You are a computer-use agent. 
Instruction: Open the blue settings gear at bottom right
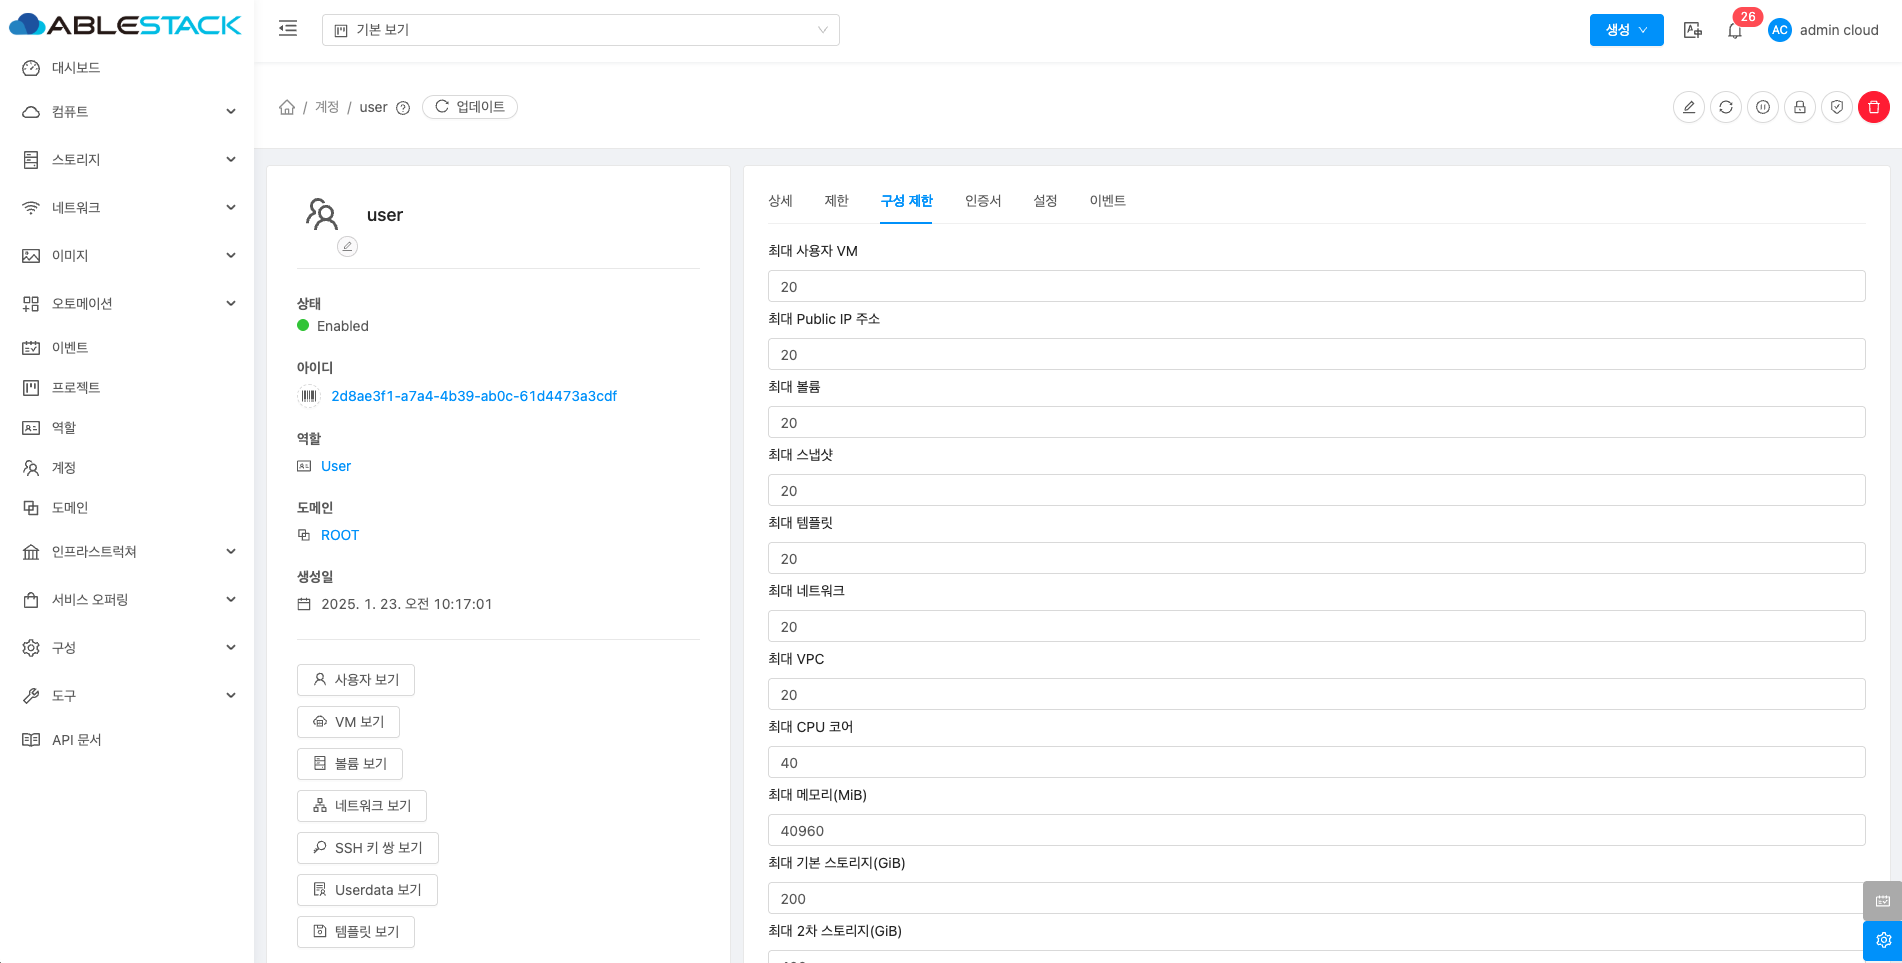(x=1882, y=940)
